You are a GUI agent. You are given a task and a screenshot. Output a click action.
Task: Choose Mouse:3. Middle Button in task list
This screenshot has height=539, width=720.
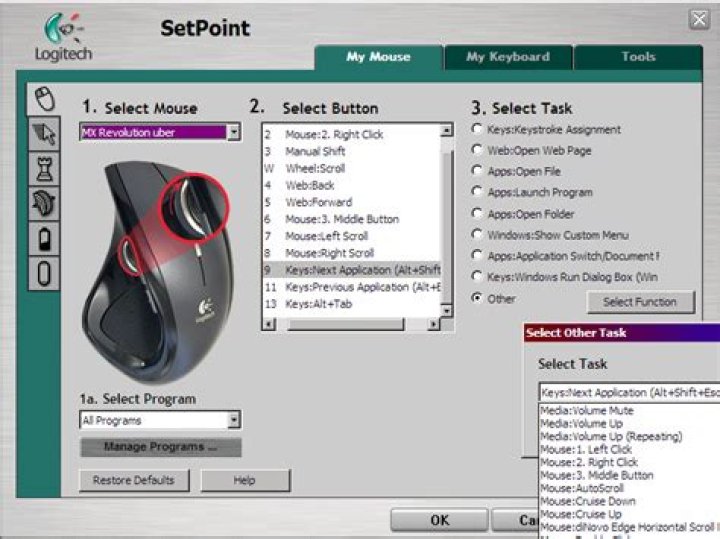pyautogui.click(x=630, y=475)
